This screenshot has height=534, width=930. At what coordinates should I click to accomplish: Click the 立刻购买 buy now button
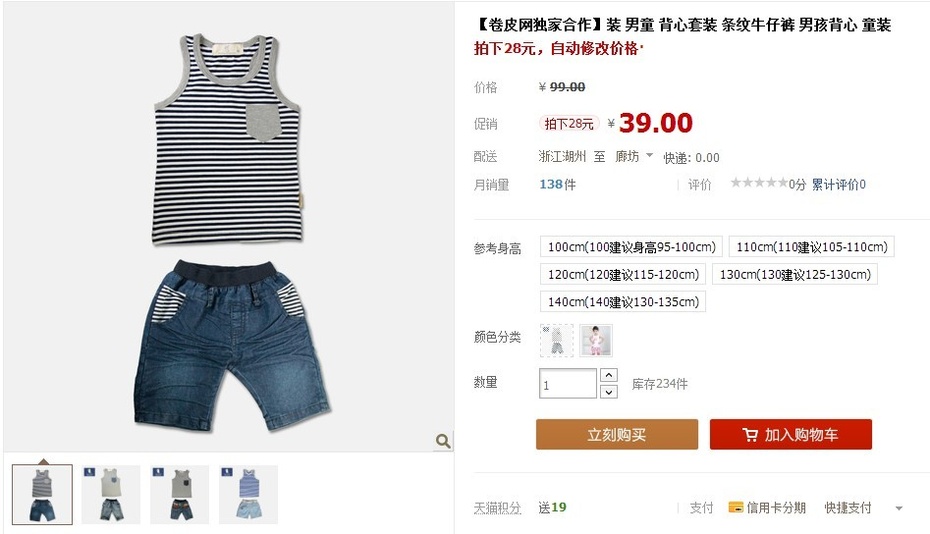(617, 434)
